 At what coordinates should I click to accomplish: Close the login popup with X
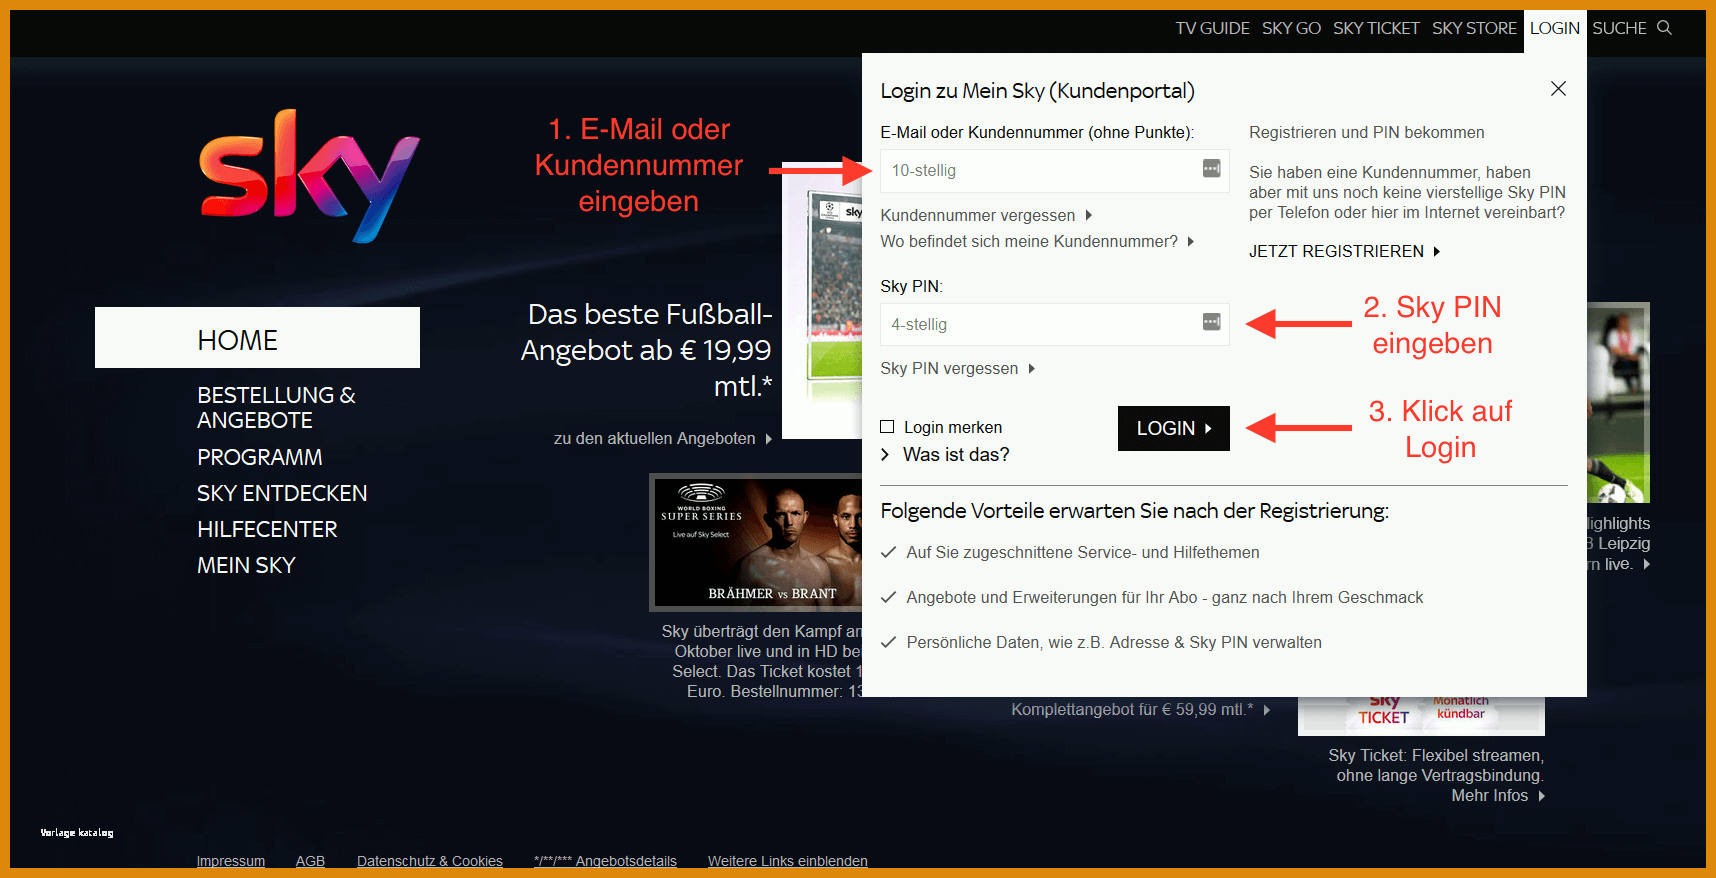click(1558, 89)
